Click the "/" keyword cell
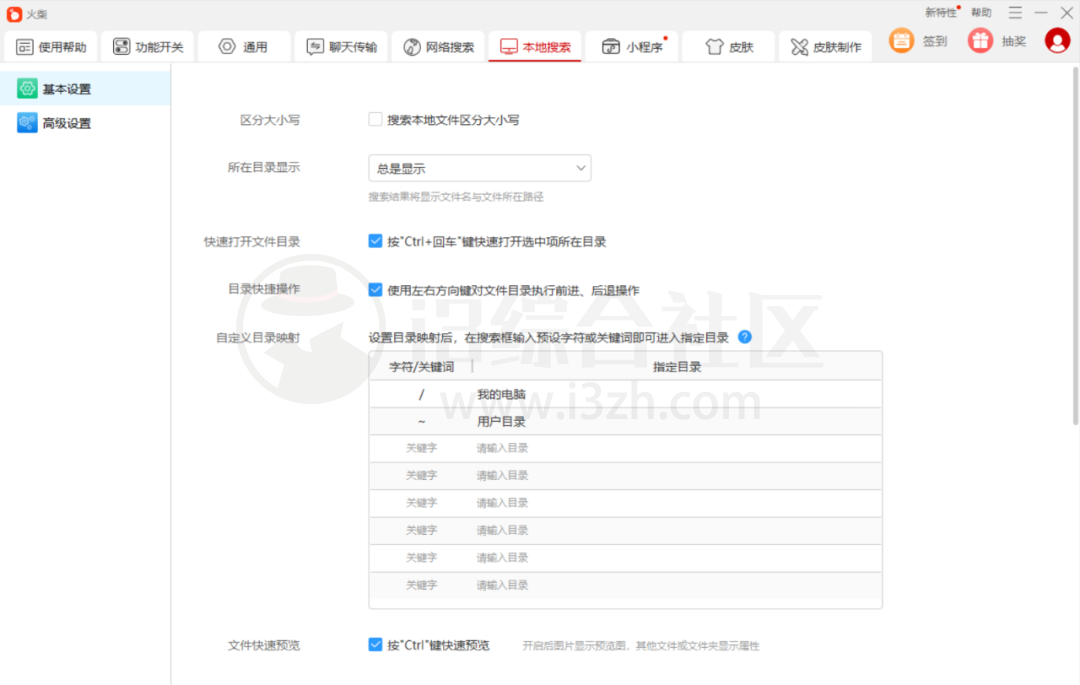1080x685 pixels. (422, 394)
